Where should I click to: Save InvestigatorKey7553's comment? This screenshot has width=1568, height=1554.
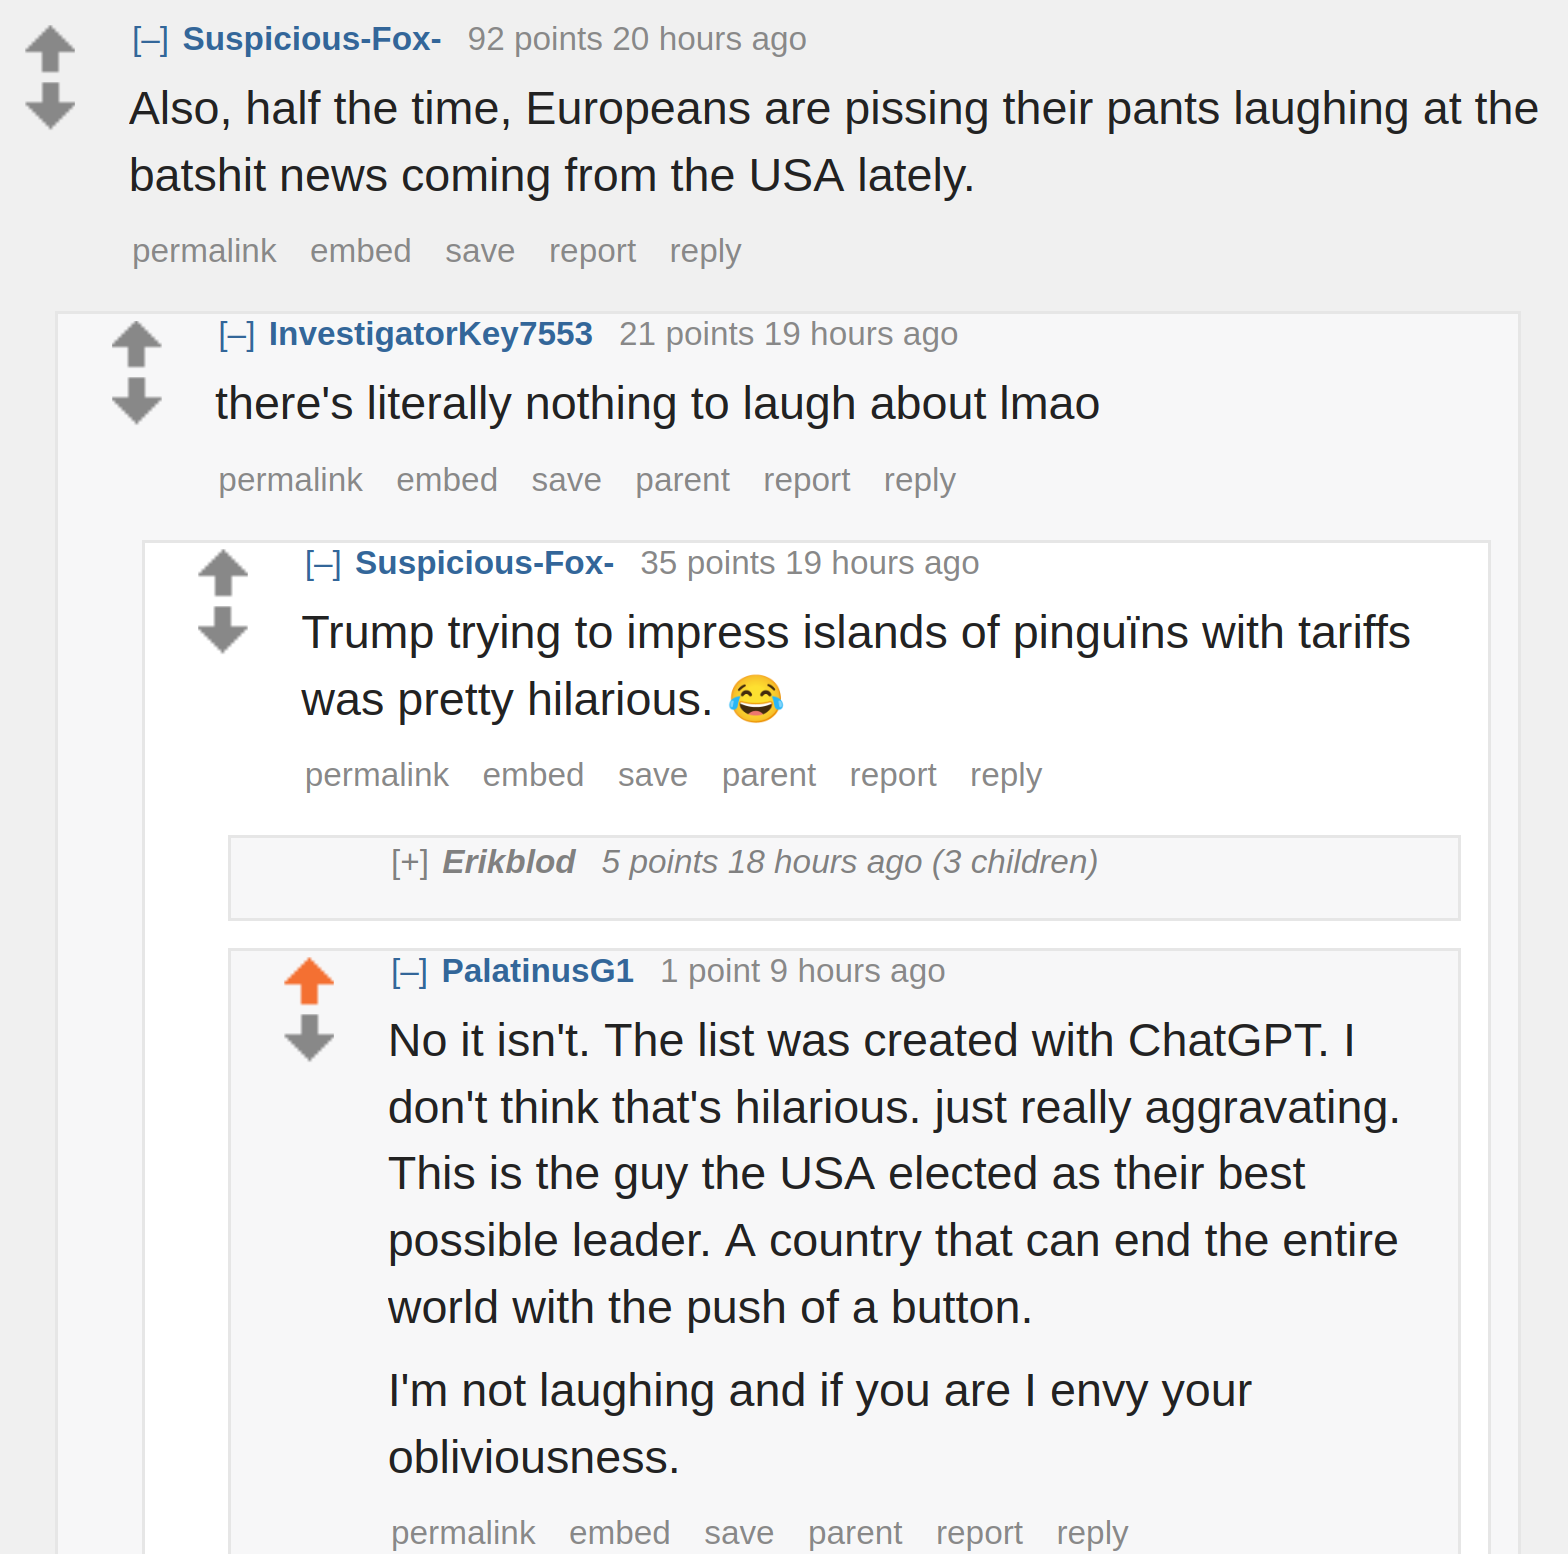(566, 480)
